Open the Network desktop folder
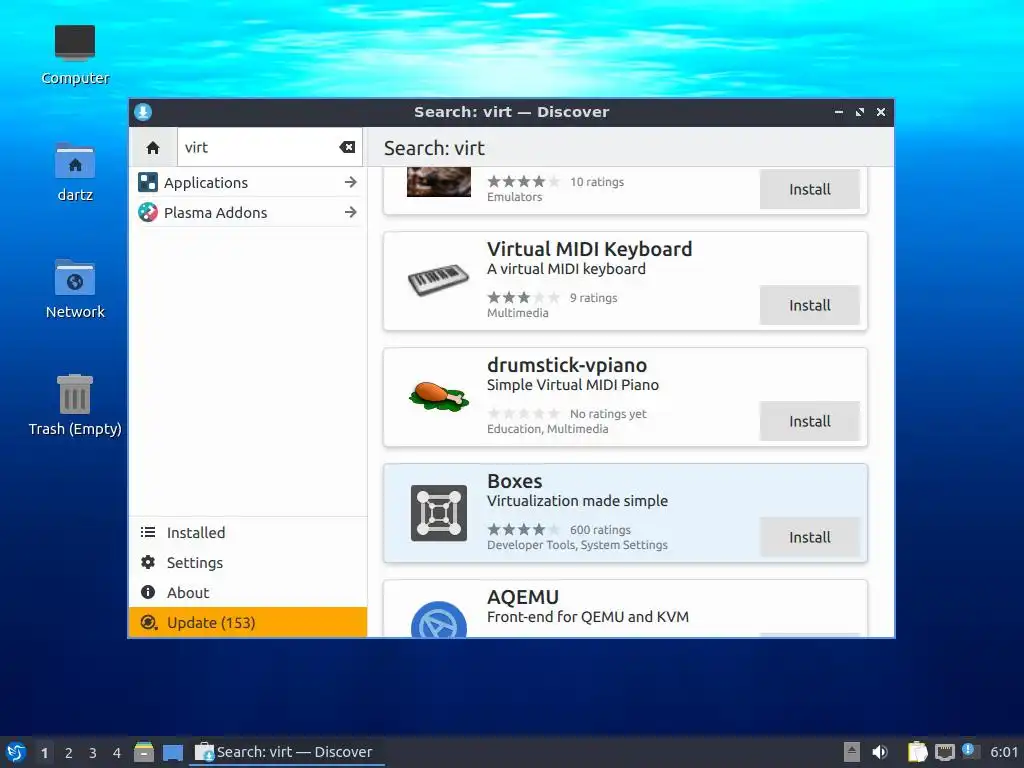 (74, 289)
